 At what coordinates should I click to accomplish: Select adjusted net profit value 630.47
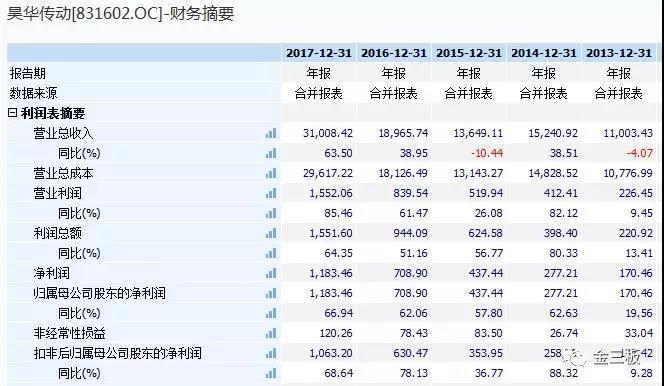coord(410,353)
